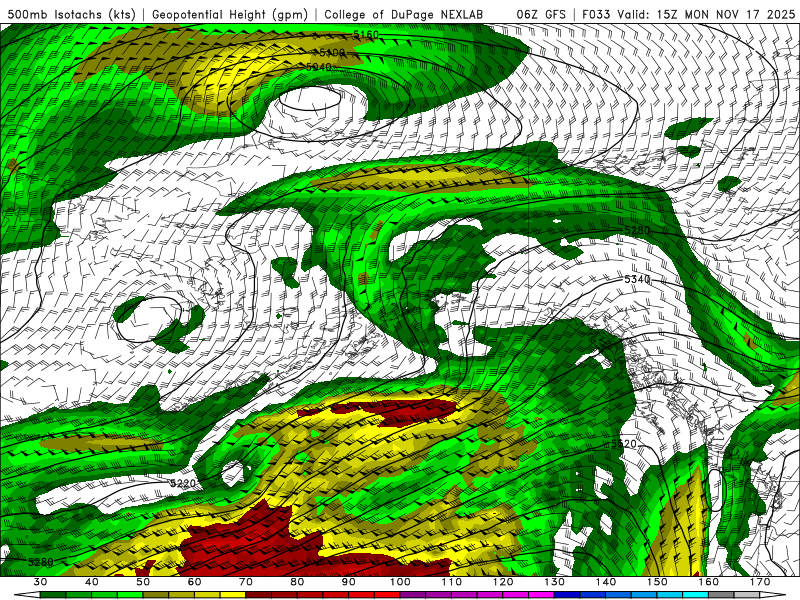Click the 110 knot scale label
Screen dimensions: 800x600
(x=452, y=582)
